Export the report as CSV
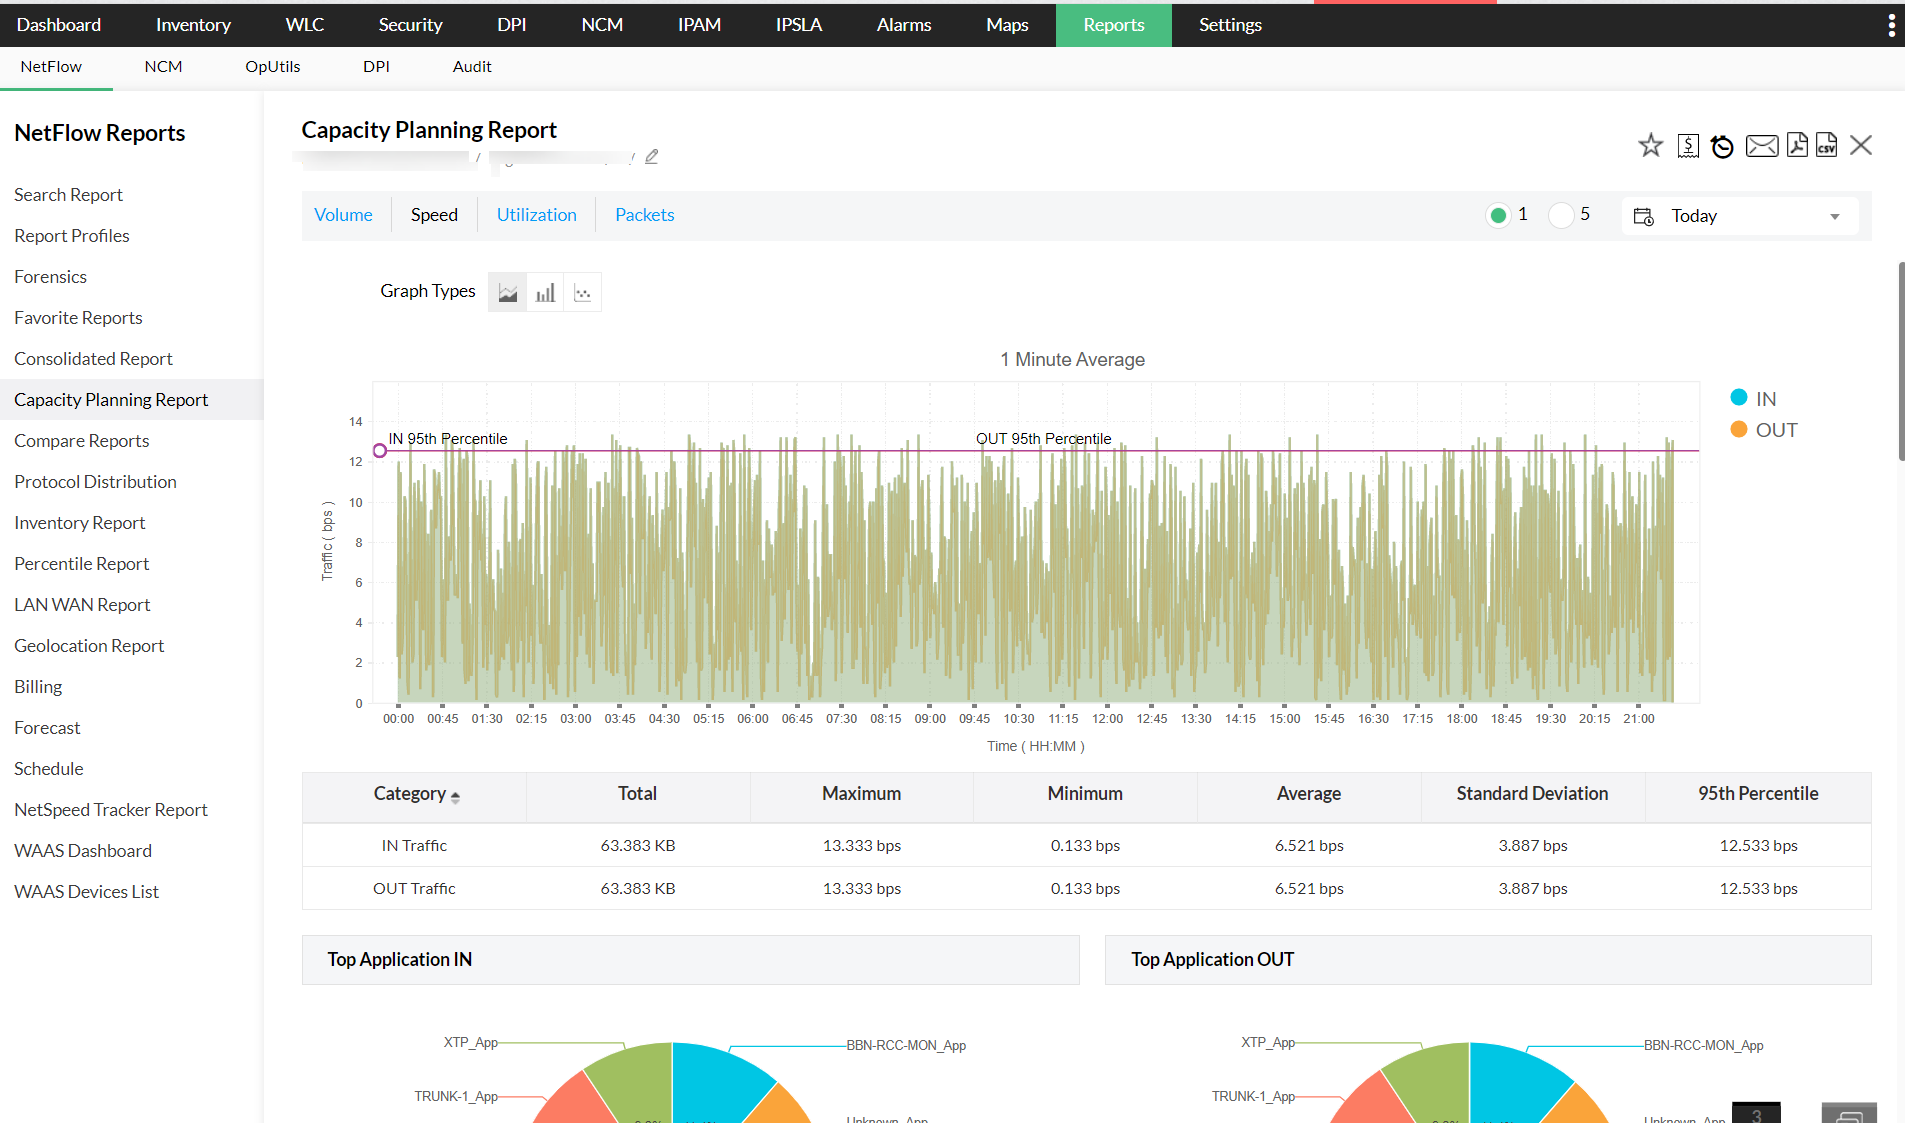Image resolution: width=1905 pixels, height=1123 pixels. click(1827, 145)
